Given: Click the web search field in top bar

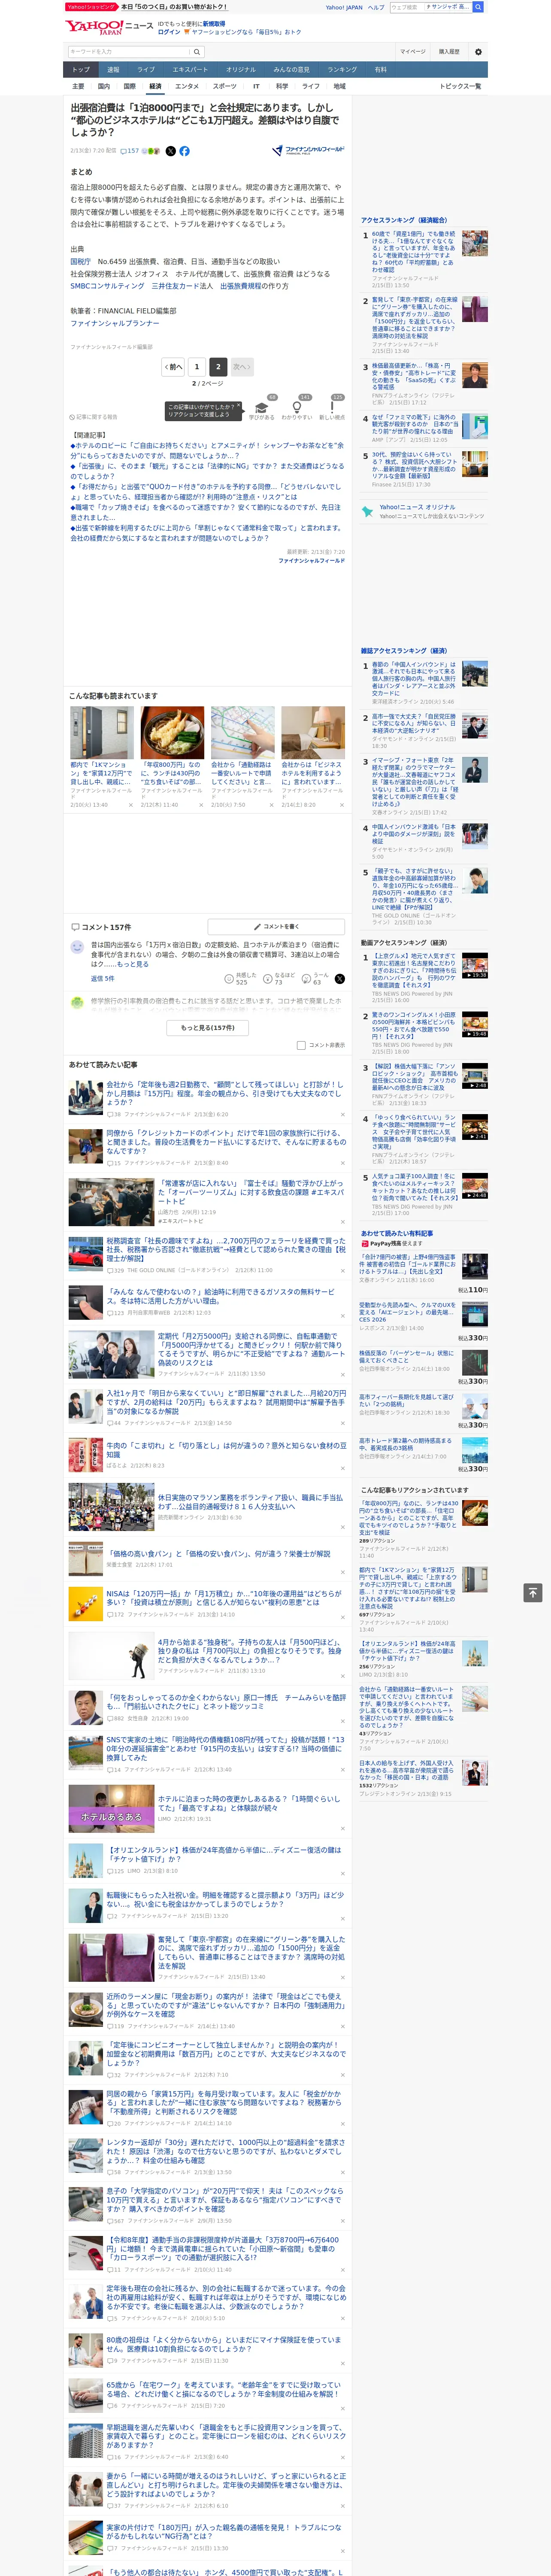Looking at the screenshot, I should coord(431,7).
